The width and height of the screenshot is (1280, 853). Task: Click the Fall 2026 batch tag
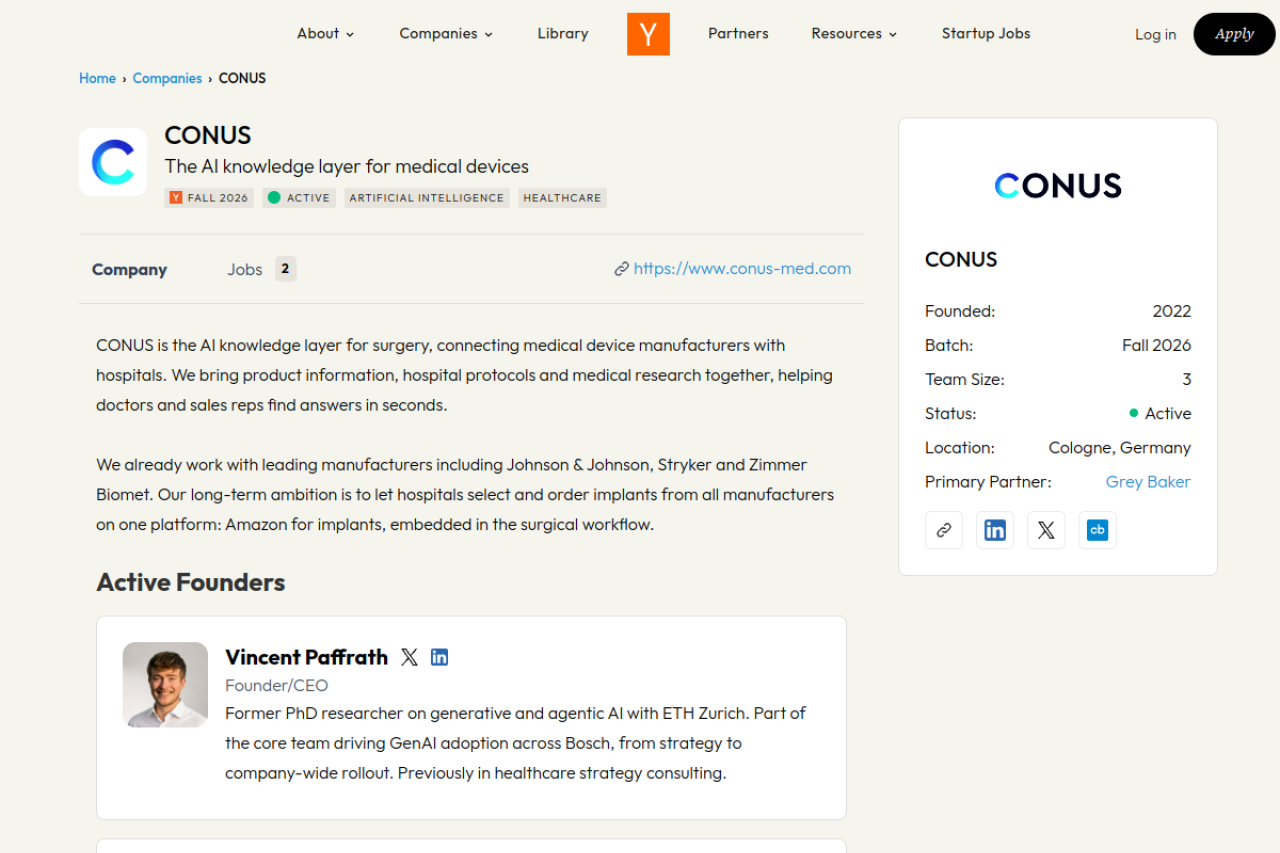tap(209, 198)
